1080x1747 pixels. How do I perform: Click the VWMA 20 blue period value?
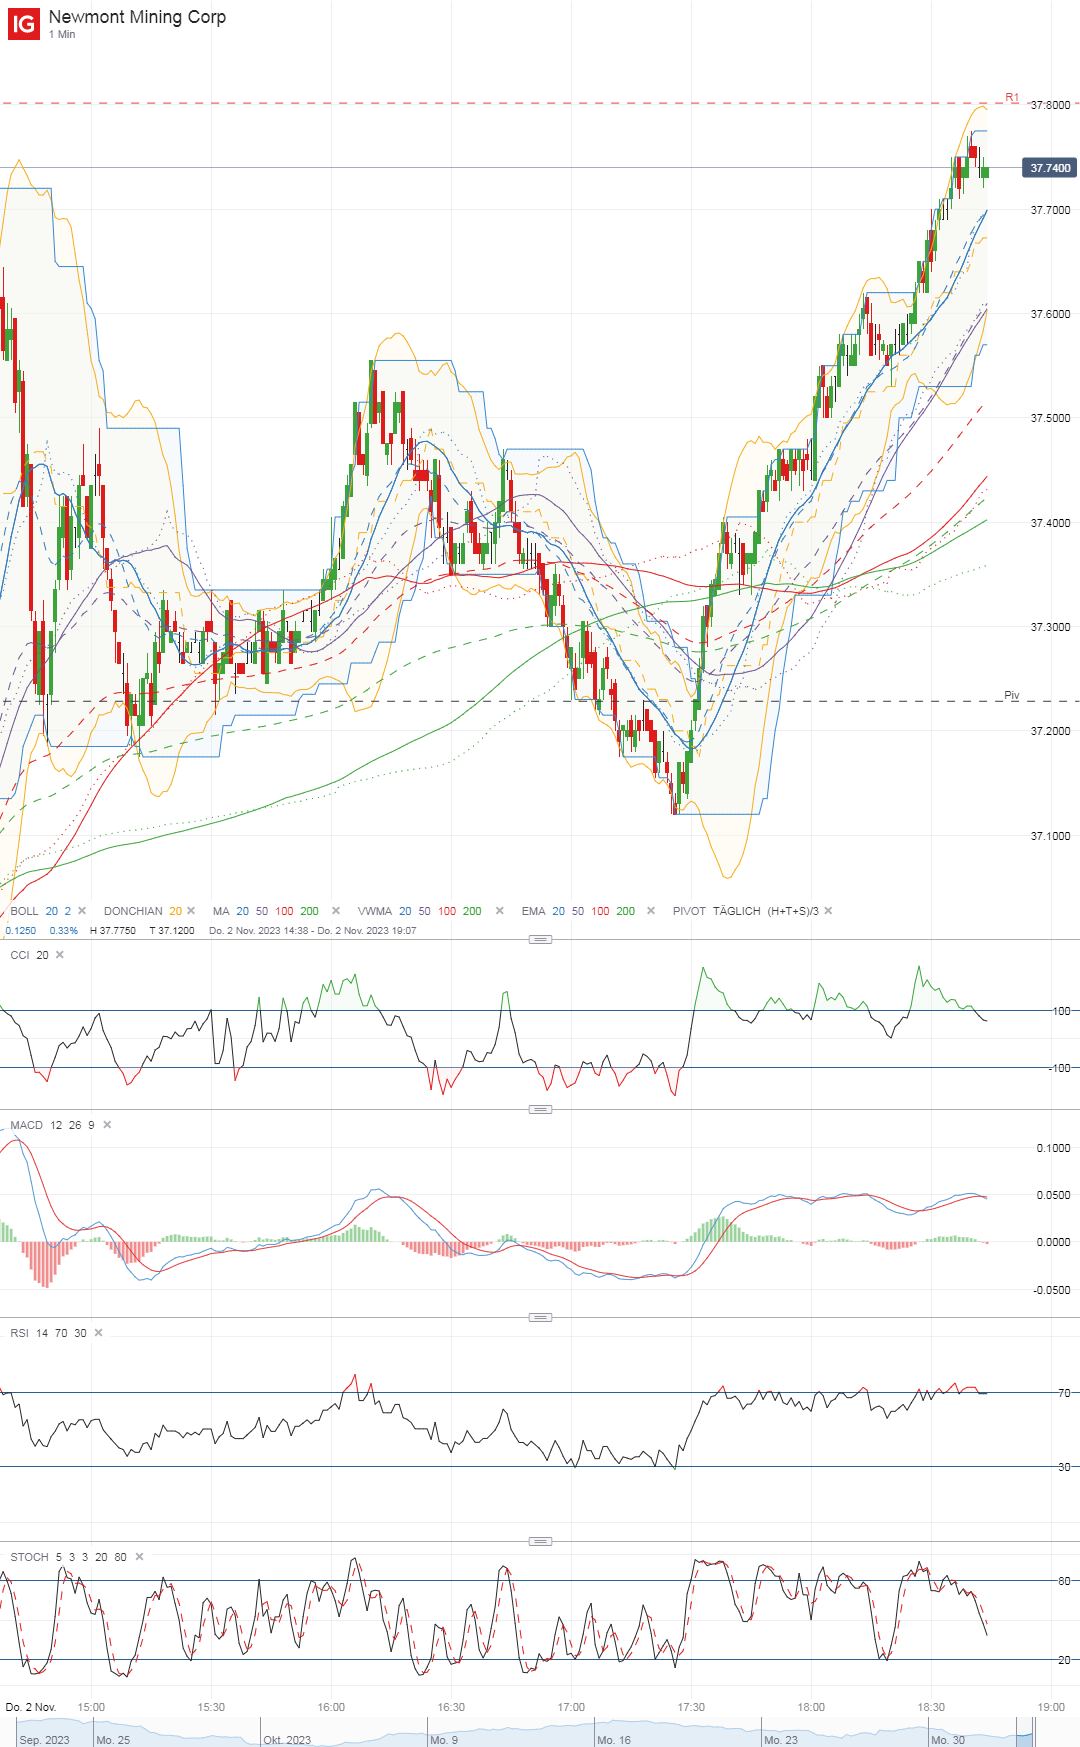tap(405, 911)
